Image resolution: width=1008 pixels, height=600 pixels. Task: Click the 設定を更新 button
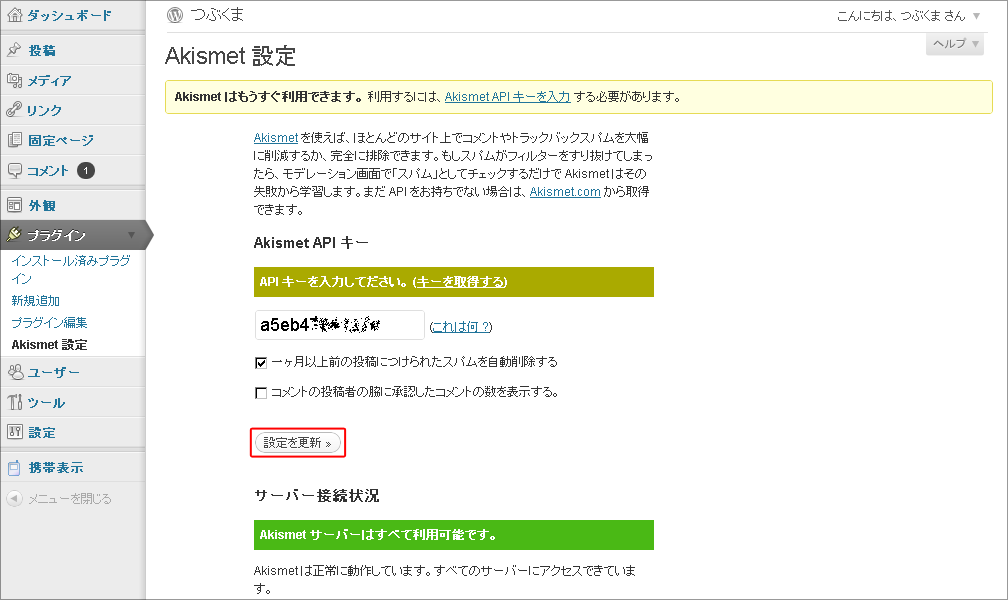[x=298, y=442]
